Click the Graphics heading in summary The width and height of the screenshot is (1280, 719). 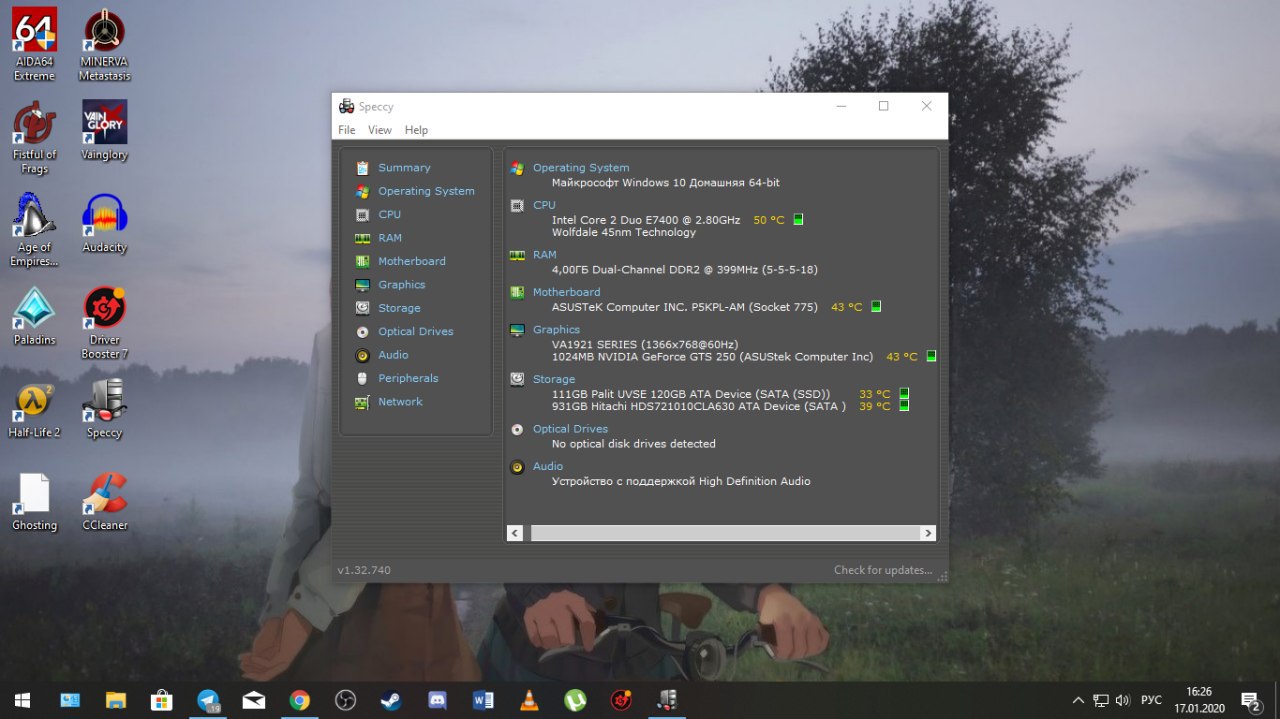tap(556, 330)
